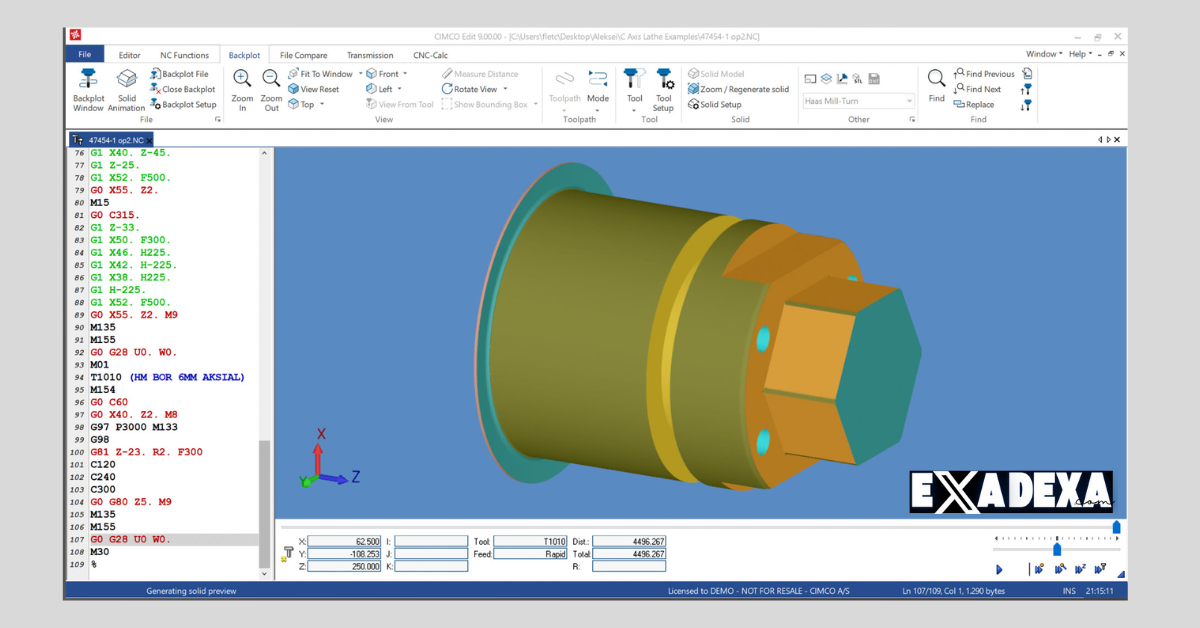Adjust the simulation speed slider handle

coord(1057,549)
